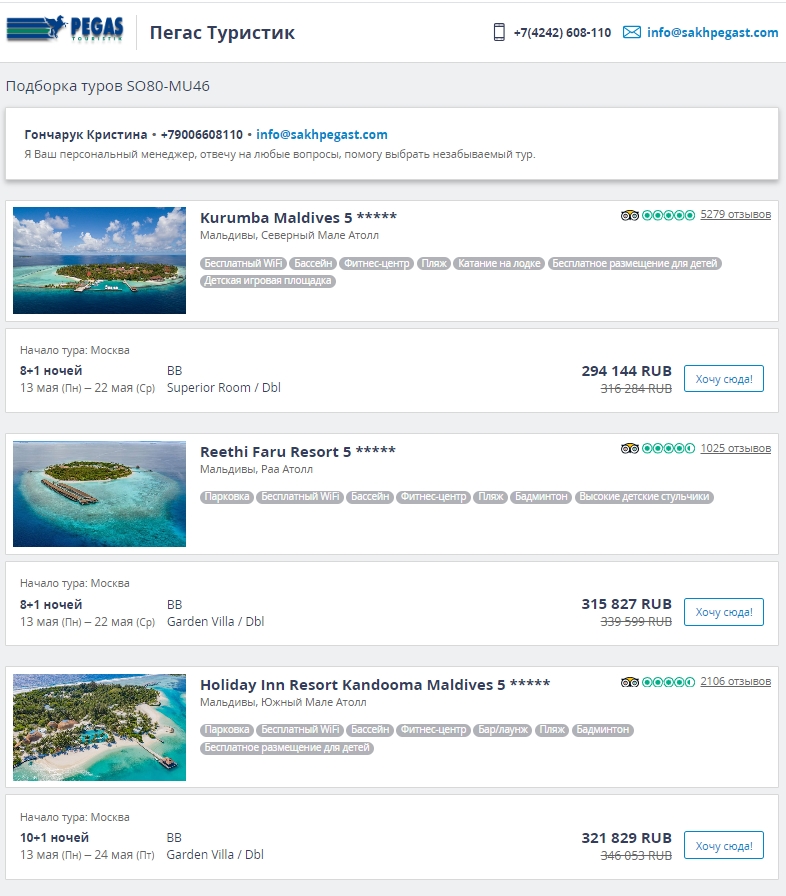Click Детская игровая площадка tag
The width and height of the screenshot is (786, 896).
coord(267,281)
